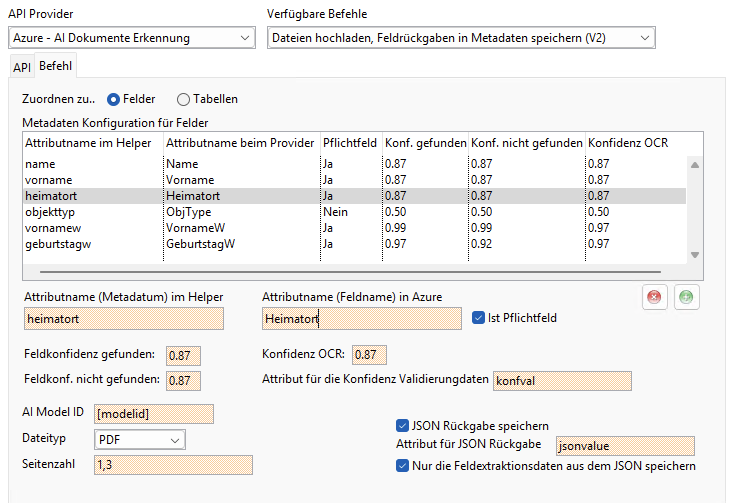Click the Seitenzahl input field
This screenshot has height=503, width=730.
(x=173, y=464)
